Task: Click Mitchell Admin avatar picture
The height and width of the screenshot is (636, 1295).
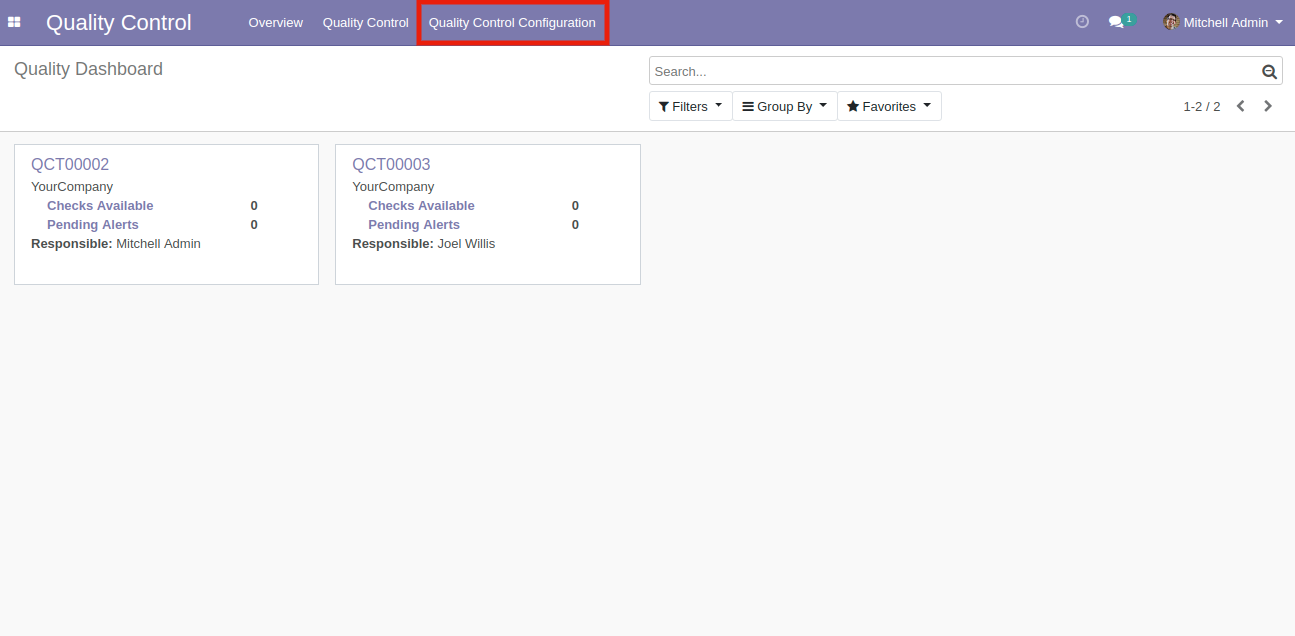Action: pyautogui.click(x=1170, y=22)
